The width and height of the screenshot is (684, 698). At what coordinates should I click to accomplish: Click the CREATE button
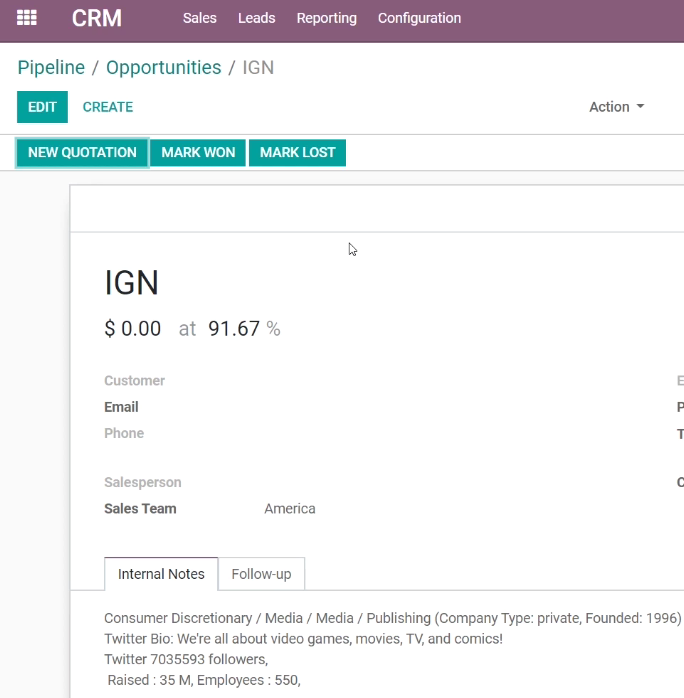tap(108, 107)
